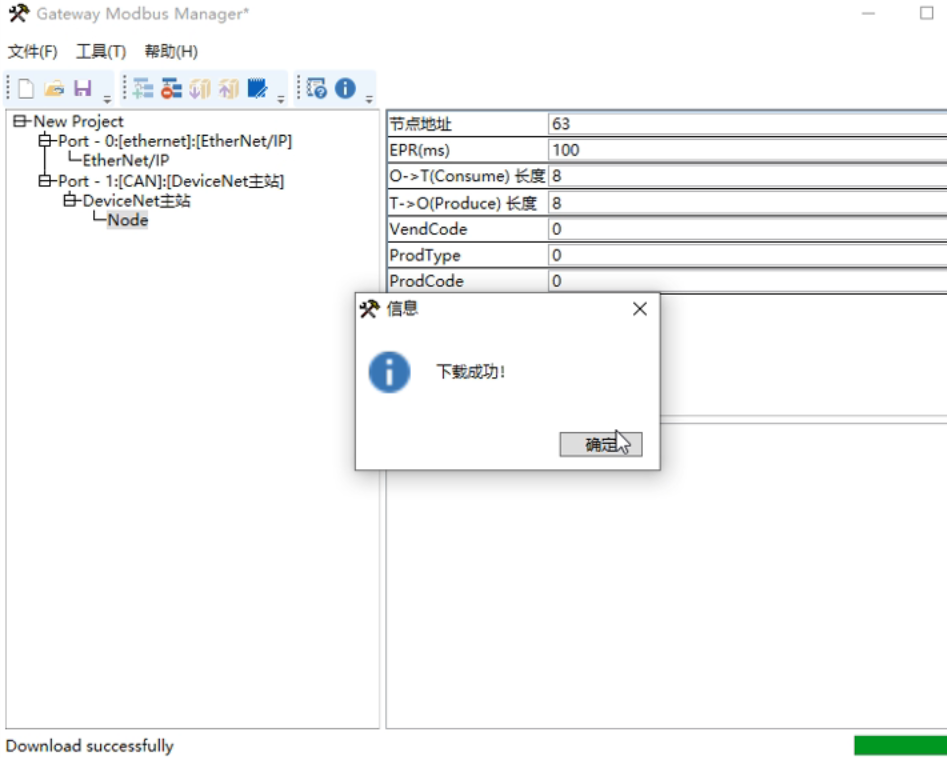Click the Open file folder icon
The image size is (947, 758).
point(54,89)
